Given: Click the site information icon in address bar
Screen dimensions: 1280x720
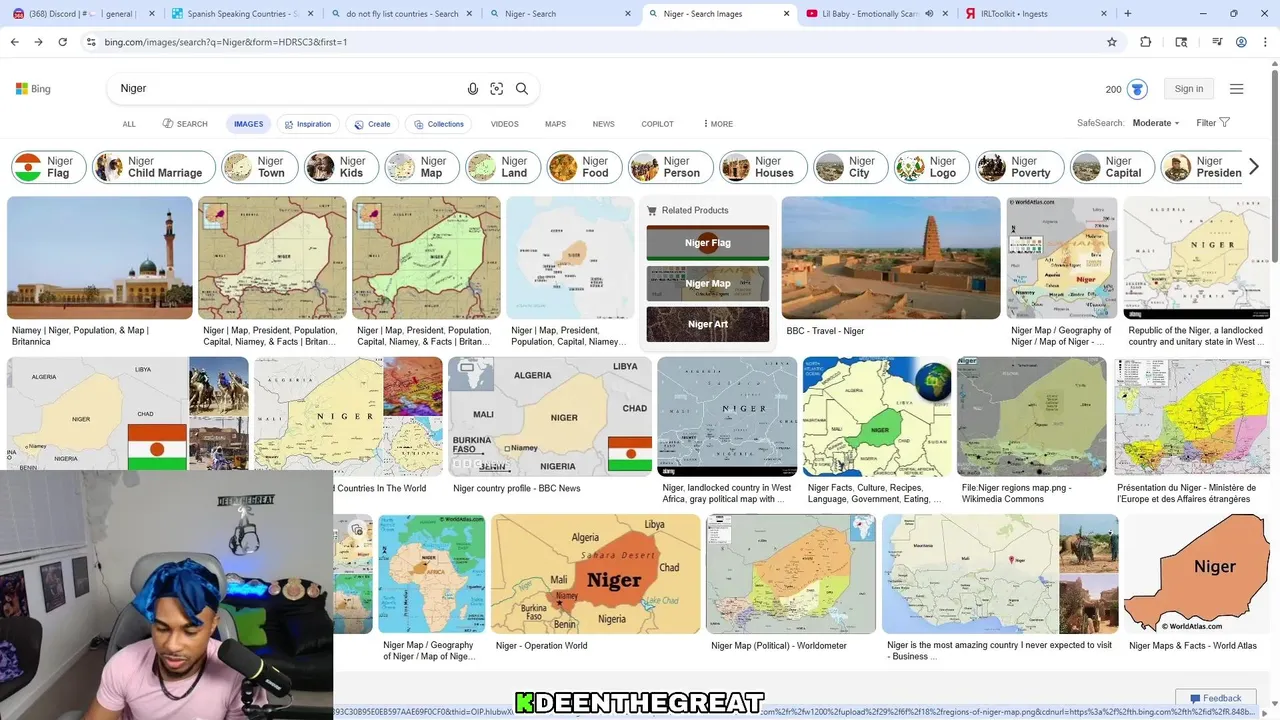Looking at the screenshot, I should (x=91, y=42).
